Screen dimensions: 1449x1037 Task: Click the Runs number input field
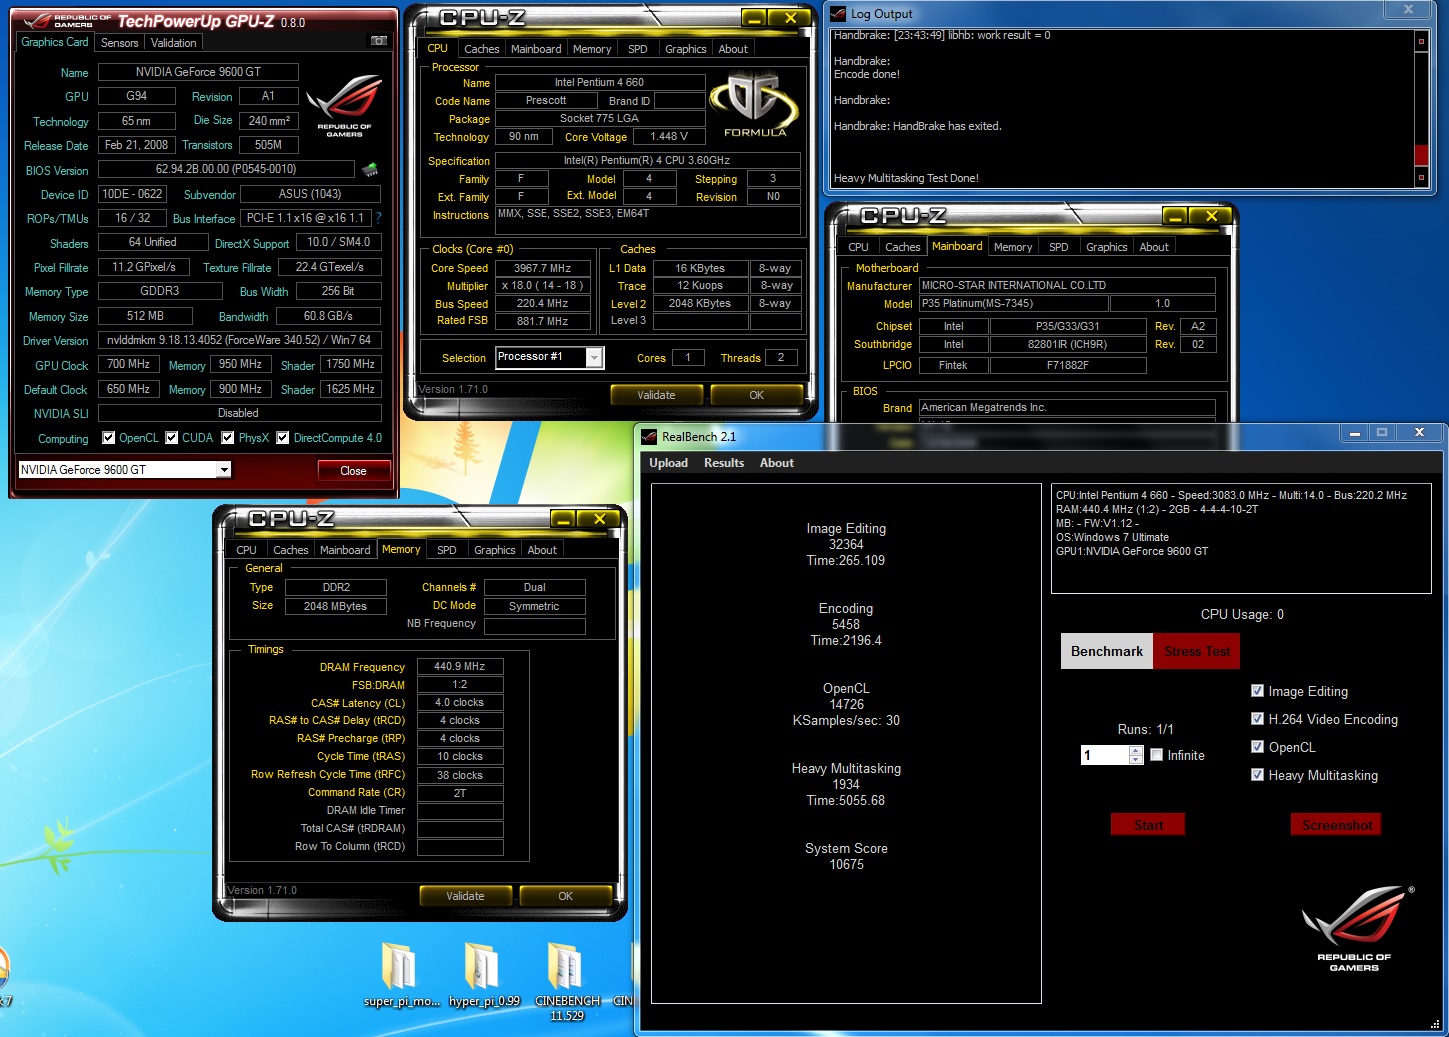1105,755
